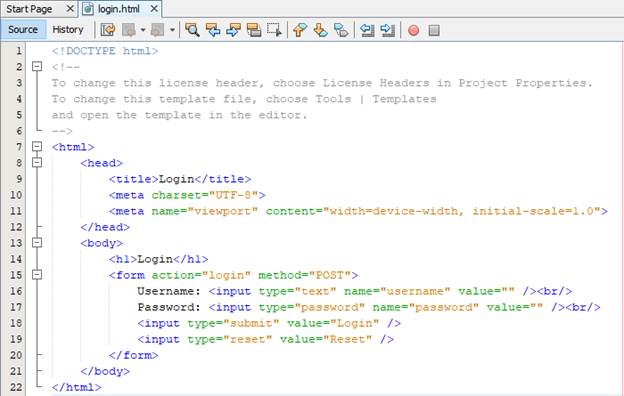Click the <!DOCTYPE html> text
Viewport: 624px width, 396px height.
click(105, 51)
